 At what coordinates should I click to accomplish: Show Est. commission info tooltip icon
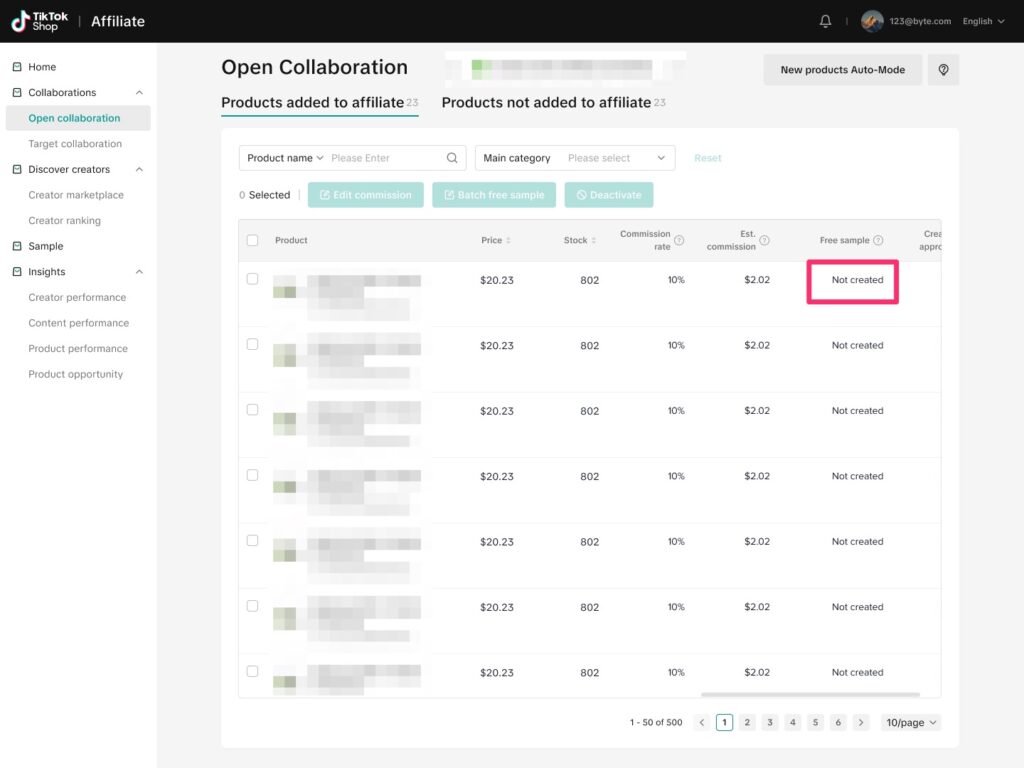pos(764,240)
